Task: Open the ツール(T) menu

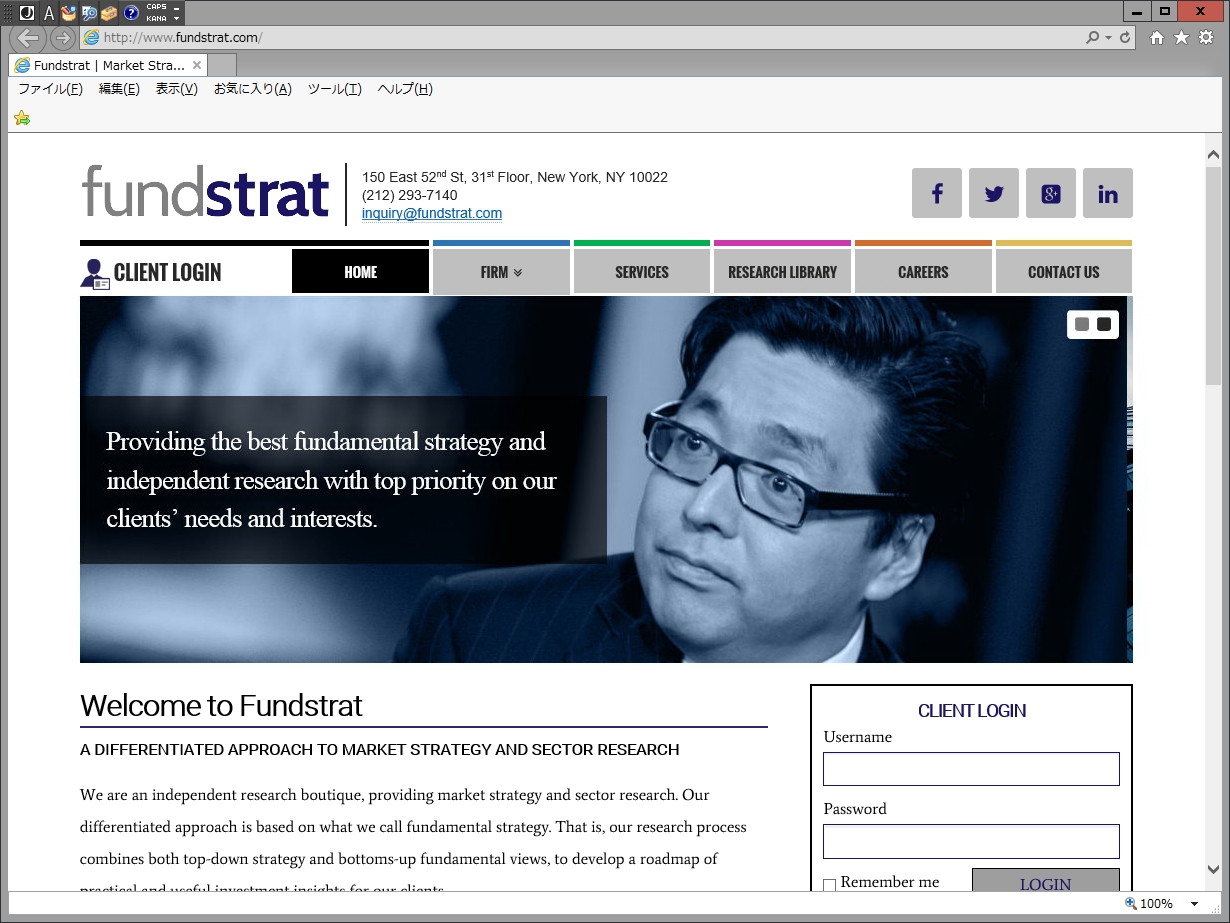Action: [x=335, y=89]
